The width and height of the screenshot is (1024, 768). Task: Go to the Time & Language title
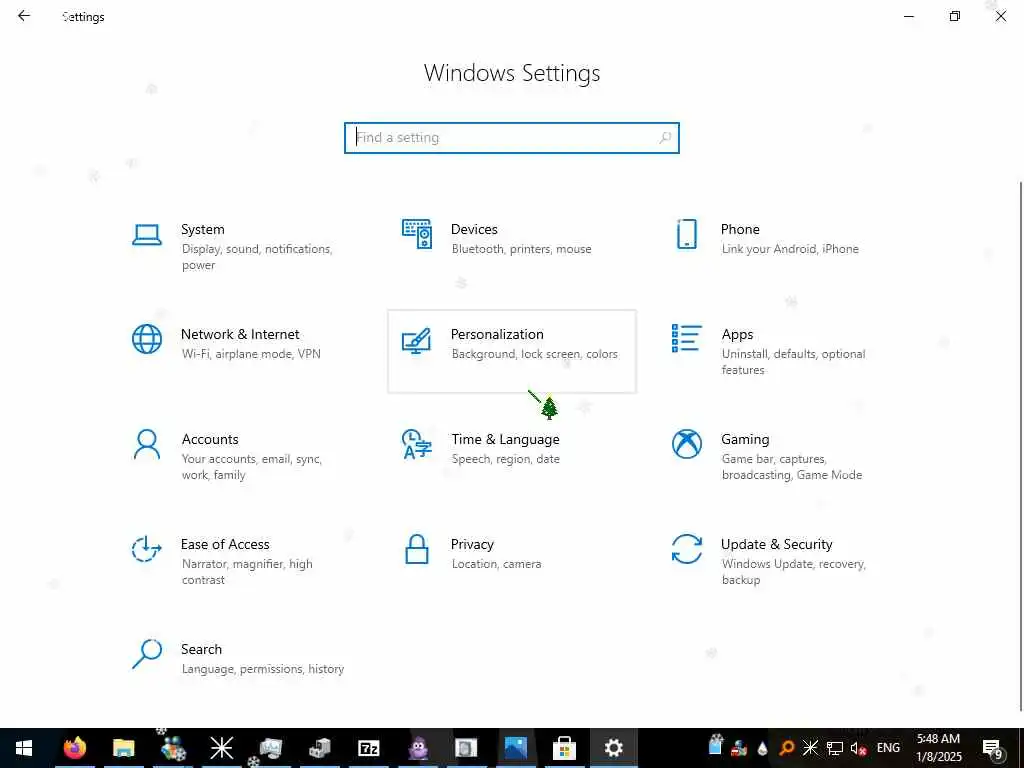505,440
